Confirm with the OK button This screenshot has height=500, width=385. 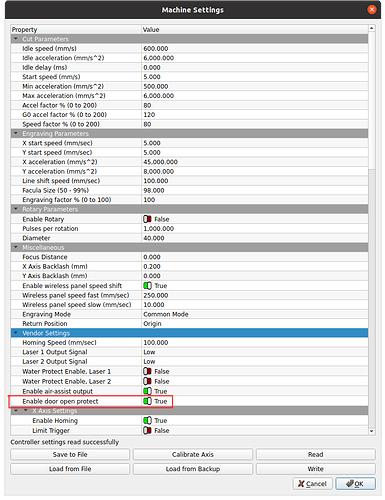pos(355,484)
